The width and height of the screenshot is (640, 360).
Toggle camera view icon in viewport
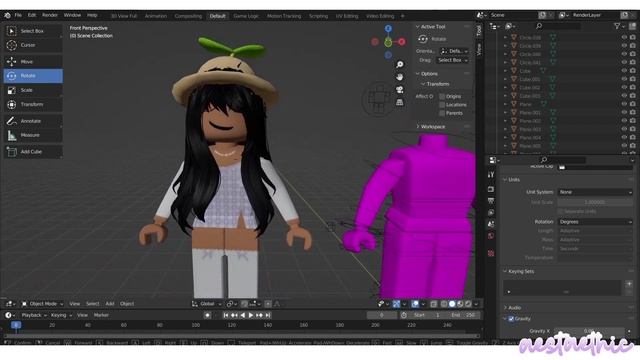tap(400, 90)
